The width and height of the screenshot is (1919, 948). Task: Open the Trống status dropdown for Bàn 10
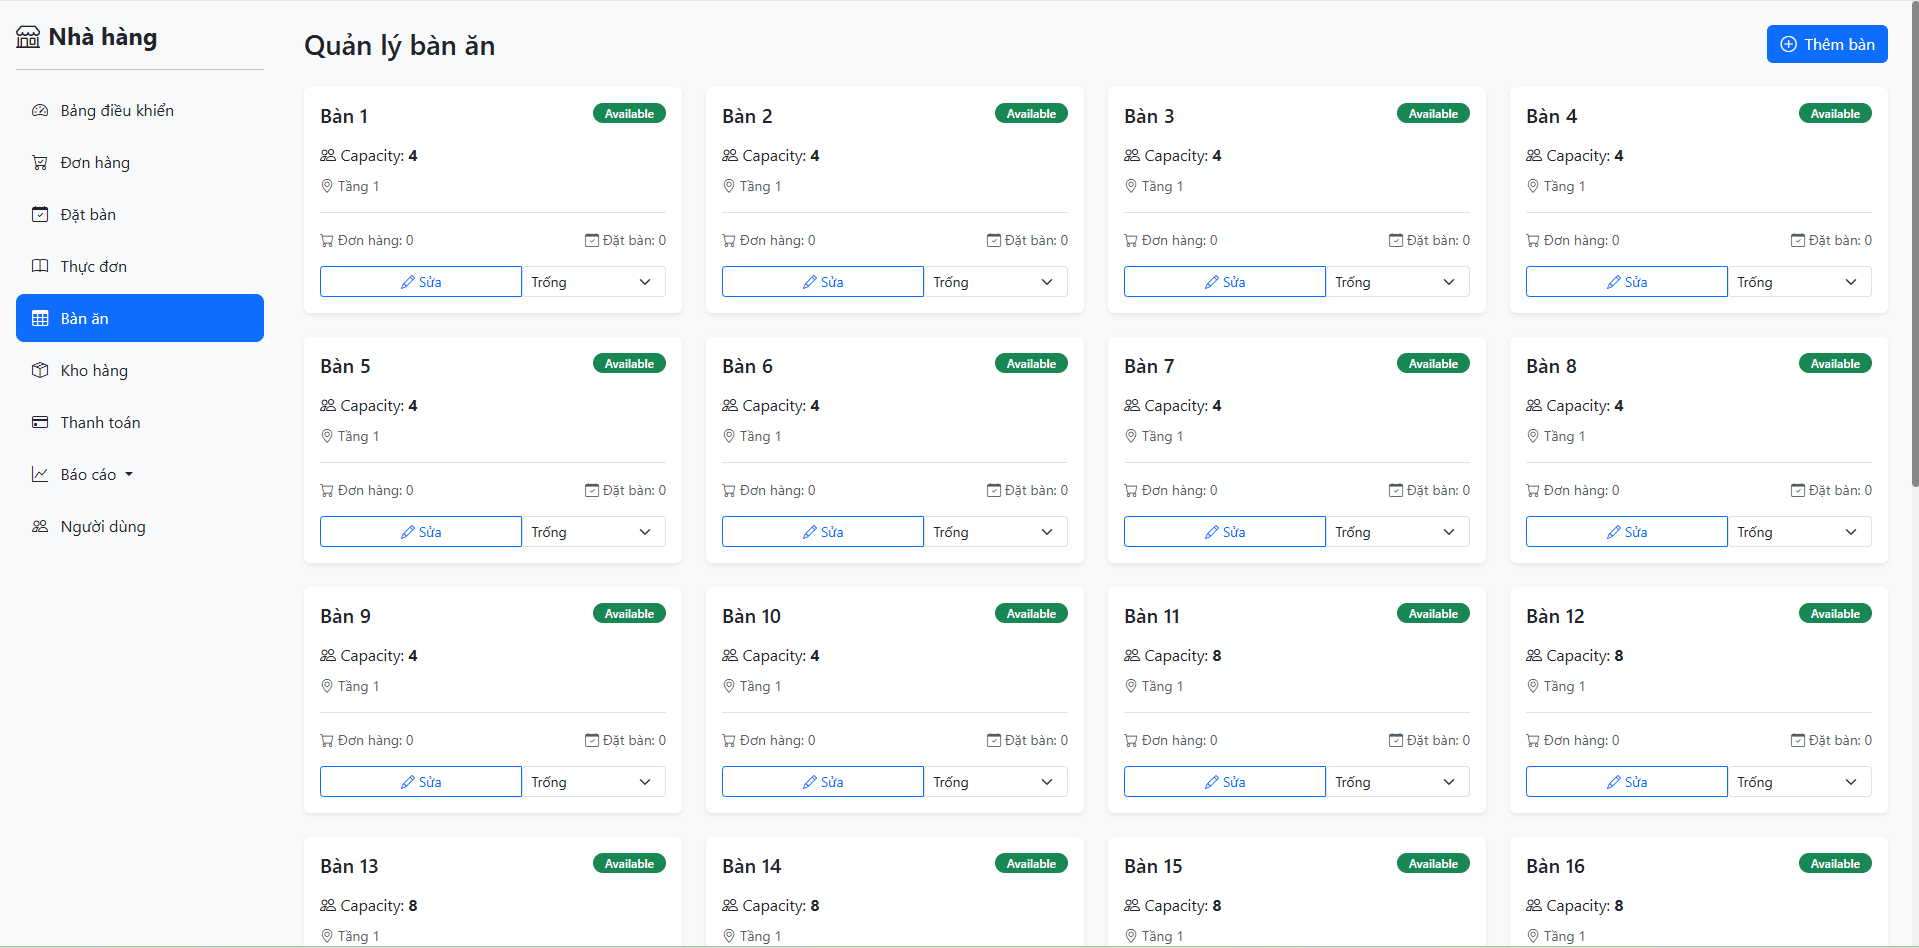pyautogui.click(x=996, y=782)
